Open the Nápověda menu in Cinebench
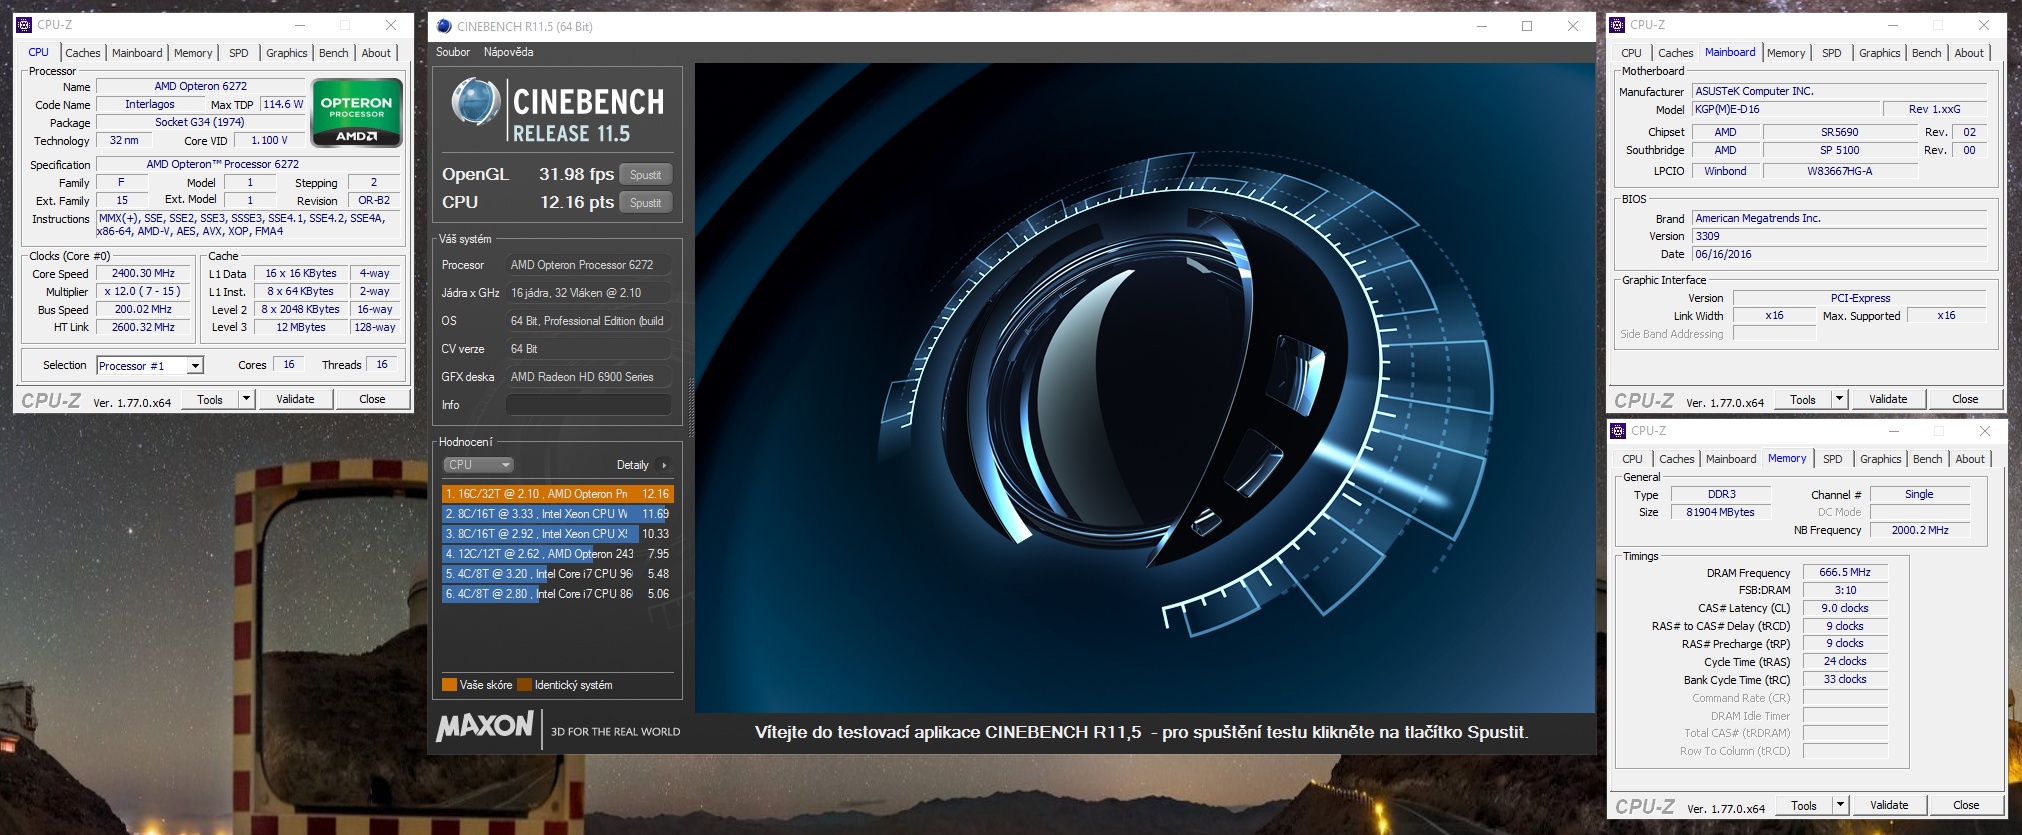2022x835 pixels. 508,52
